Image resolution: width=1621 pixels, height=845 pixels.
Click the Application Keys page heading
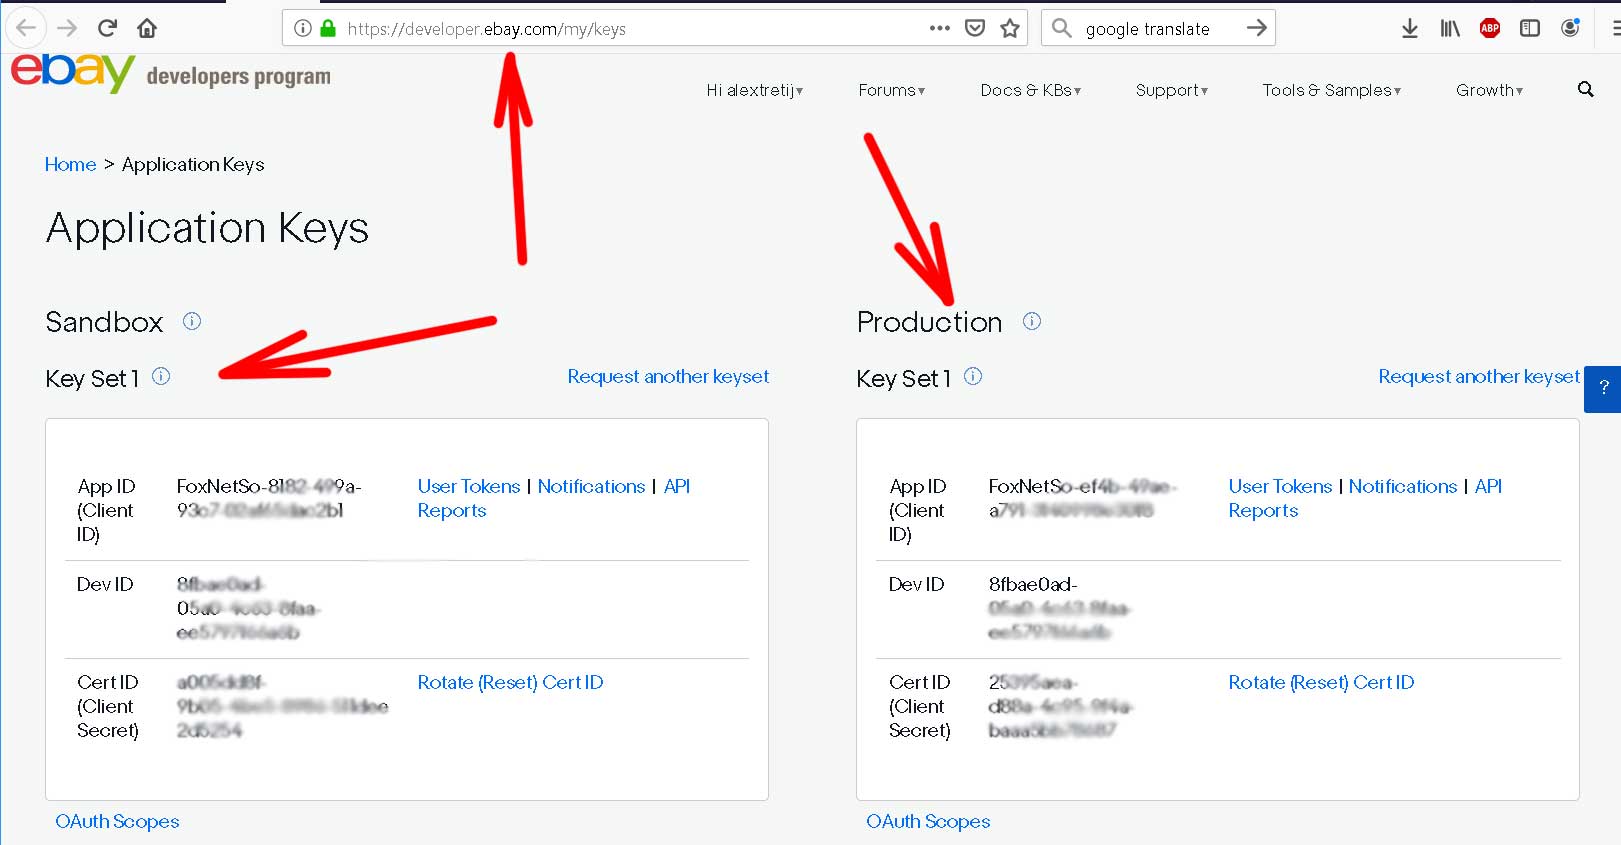click(207, 228)
